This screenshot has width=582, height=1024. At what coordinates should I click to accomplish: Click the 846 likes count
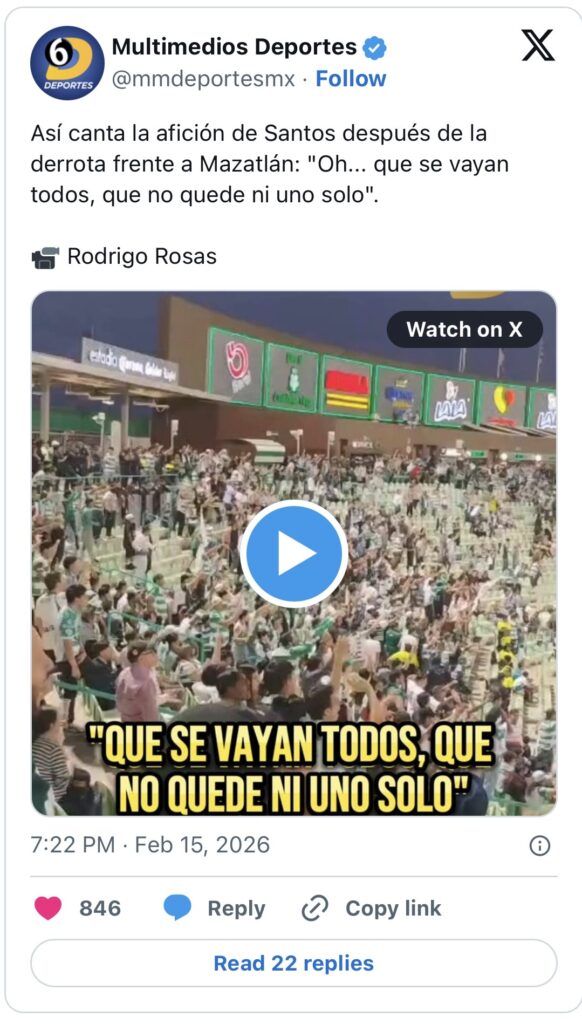coord(100,908)
